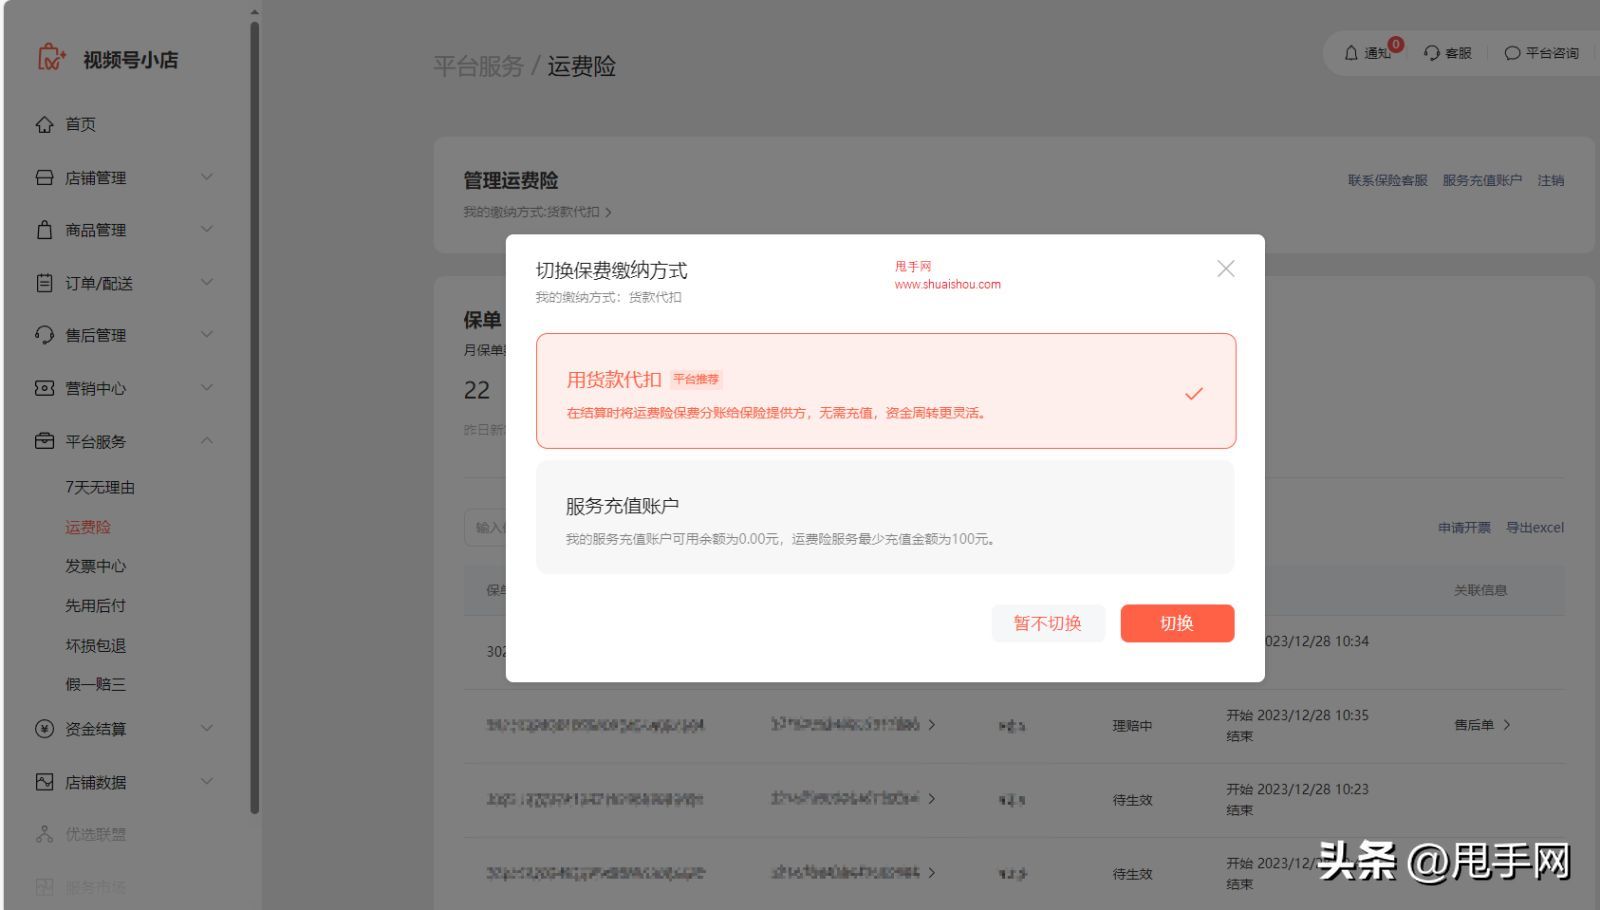Click the 订单/配送 clipboard icon
This screenshot has height=910, width=1600.
(x=44, y=283)
